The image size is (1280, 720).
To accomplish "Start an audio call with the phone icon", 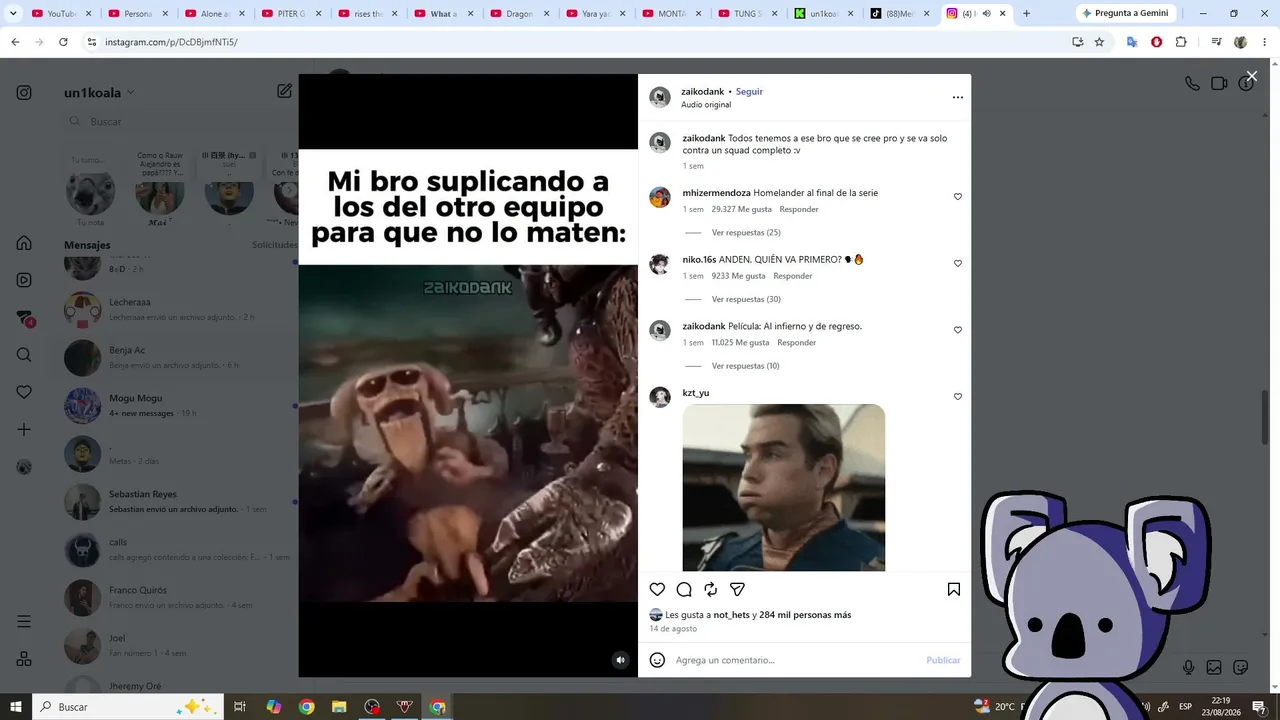I will [1192, 84].
